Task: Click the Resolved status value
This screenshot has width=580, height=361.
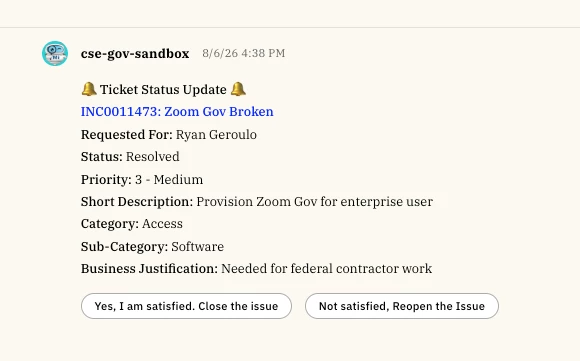Action: 153,157
